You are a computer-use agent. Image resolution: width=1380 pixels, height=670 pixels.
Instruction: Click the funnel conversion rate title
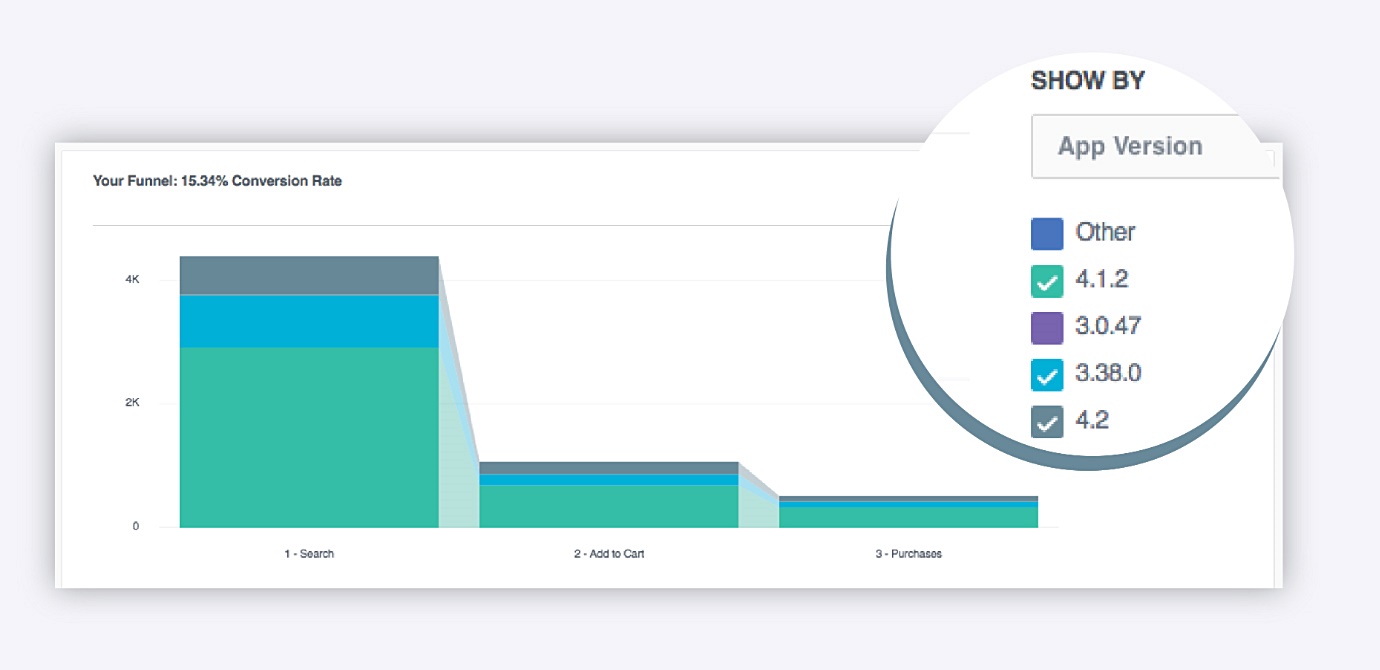(217, 181)
